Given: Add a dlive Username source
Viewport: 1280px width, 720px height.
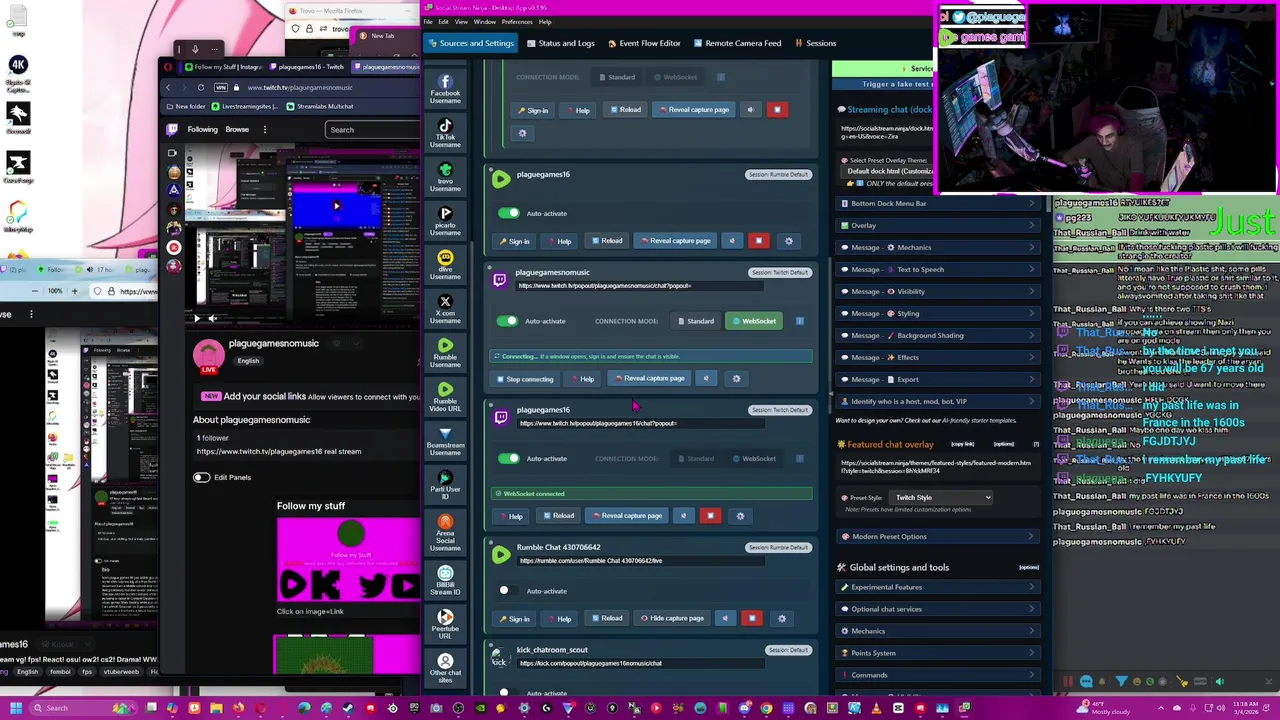Looking at the screenshot, I should coord(445,265).
